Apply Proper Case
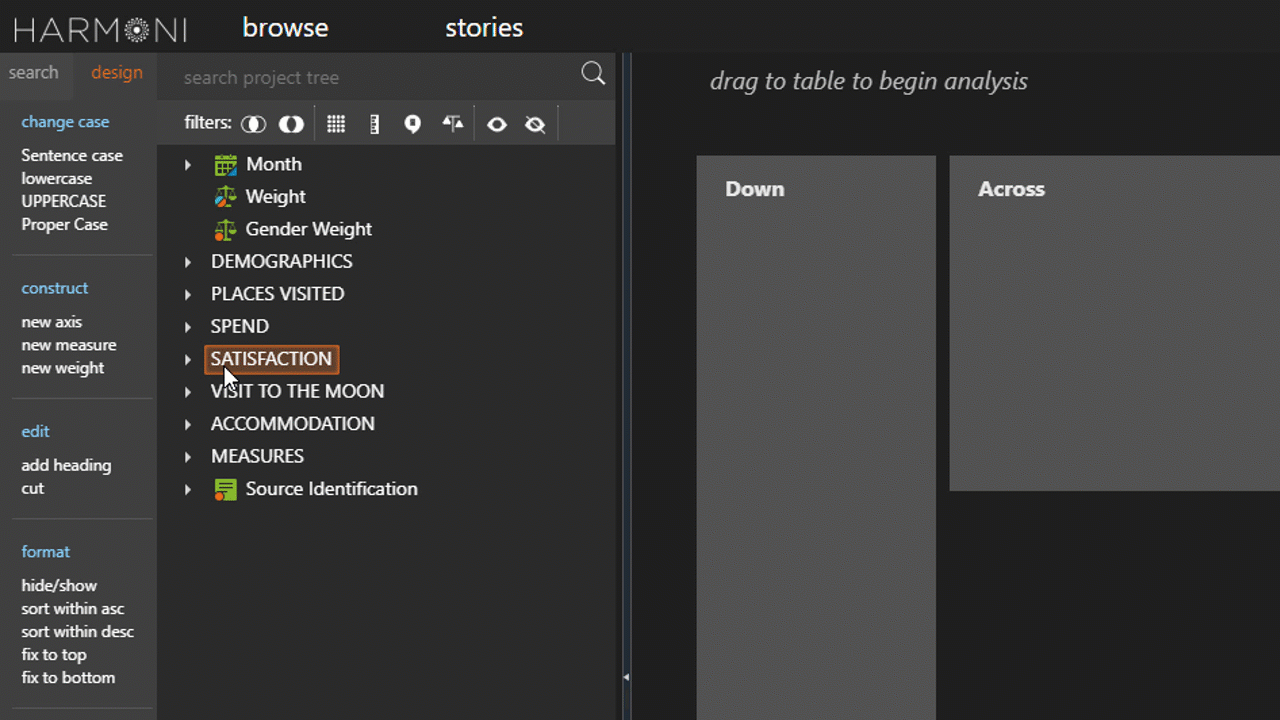 [x=65, y=224]
